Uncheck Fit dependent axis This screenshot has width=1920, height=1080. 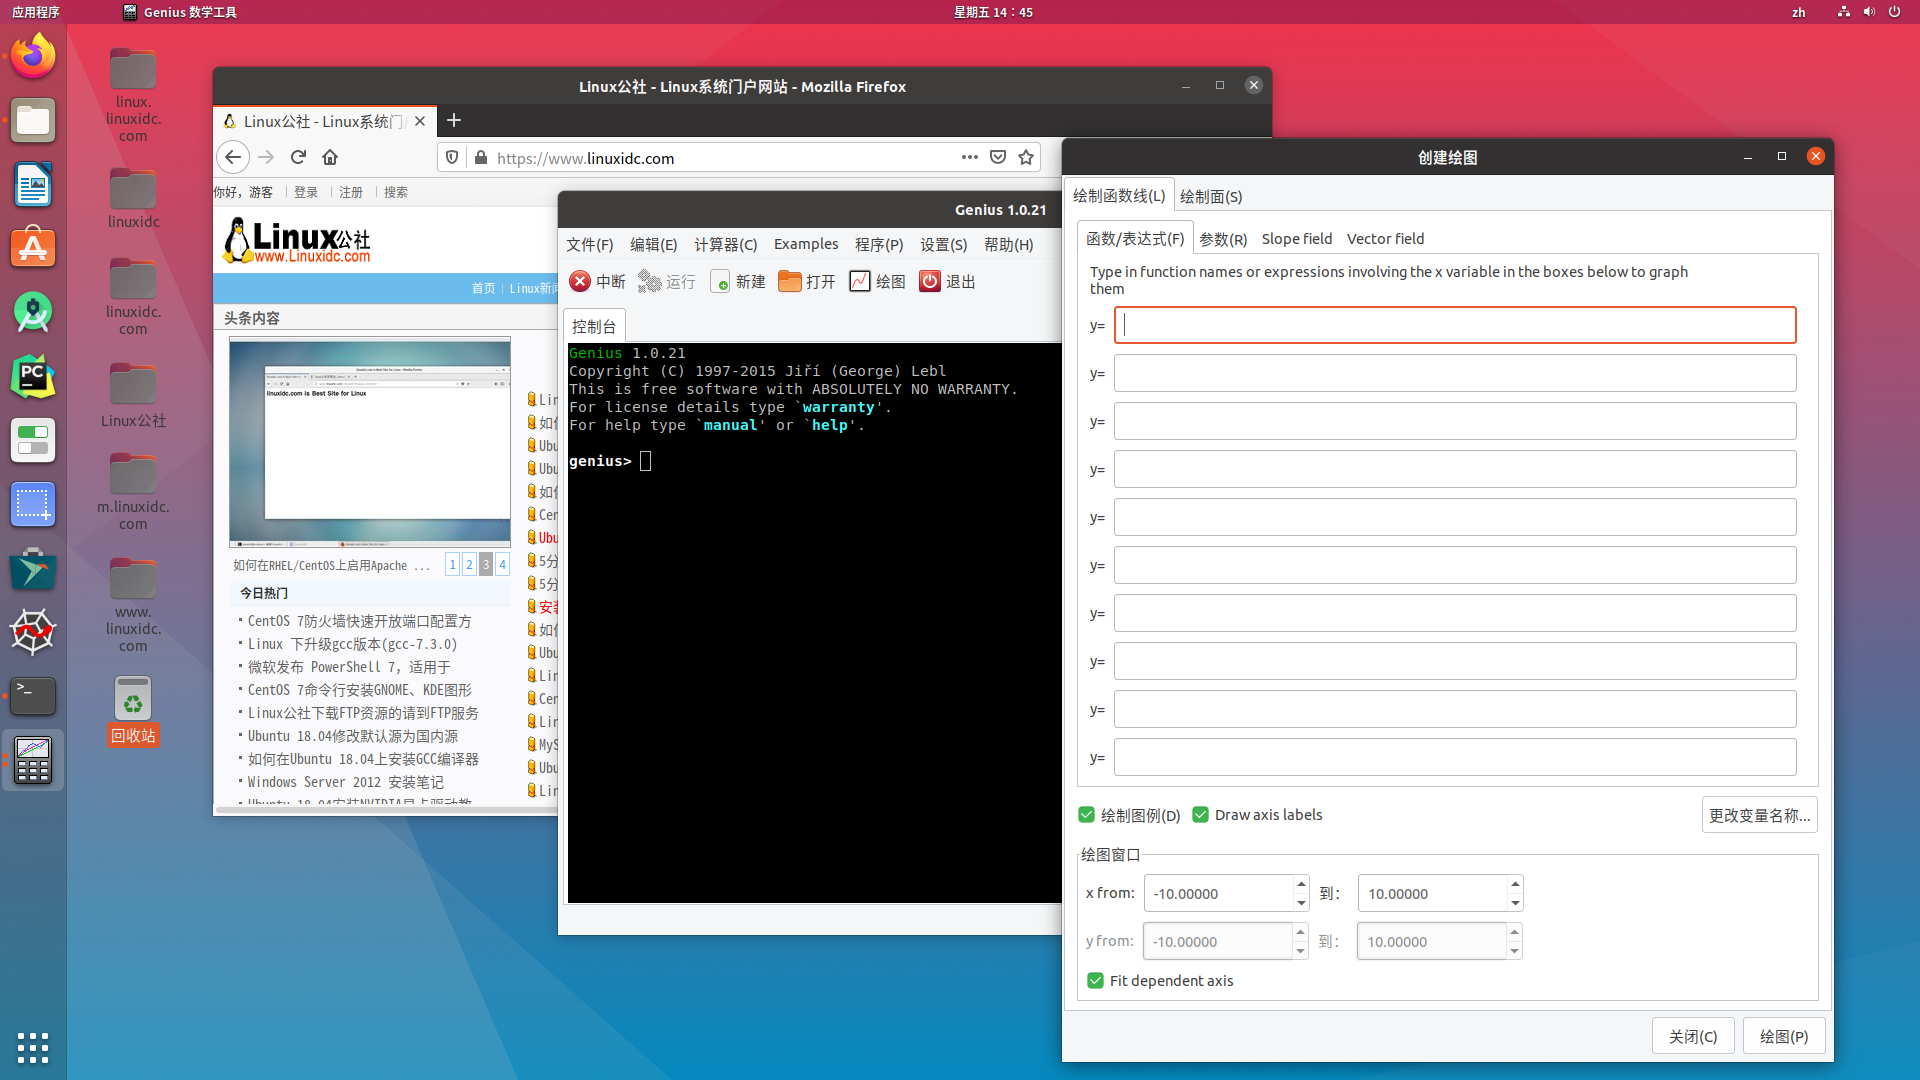pyautogui.click(x=1095, y=980)
